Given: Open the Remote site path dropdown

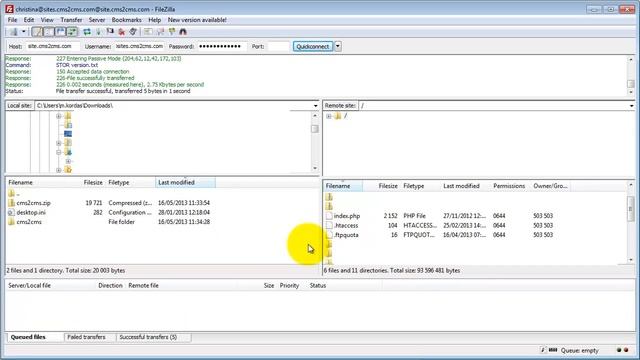Looking at the screenshot, I should (631, 106).
